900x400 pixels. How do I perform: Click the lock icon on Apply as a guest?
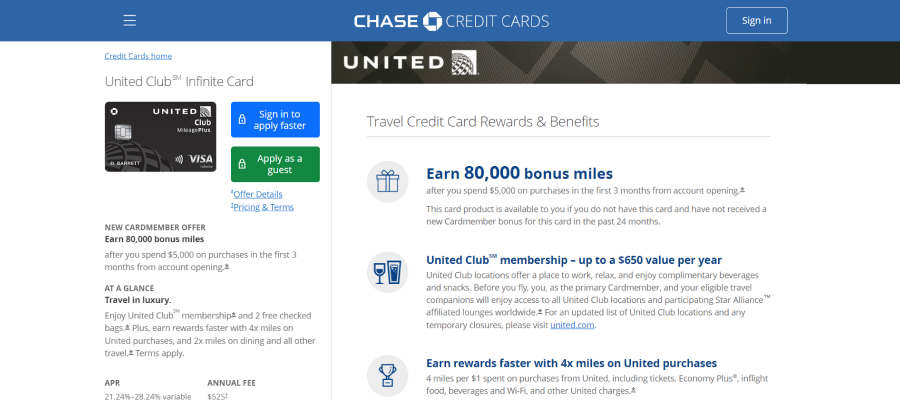(242, 164)
